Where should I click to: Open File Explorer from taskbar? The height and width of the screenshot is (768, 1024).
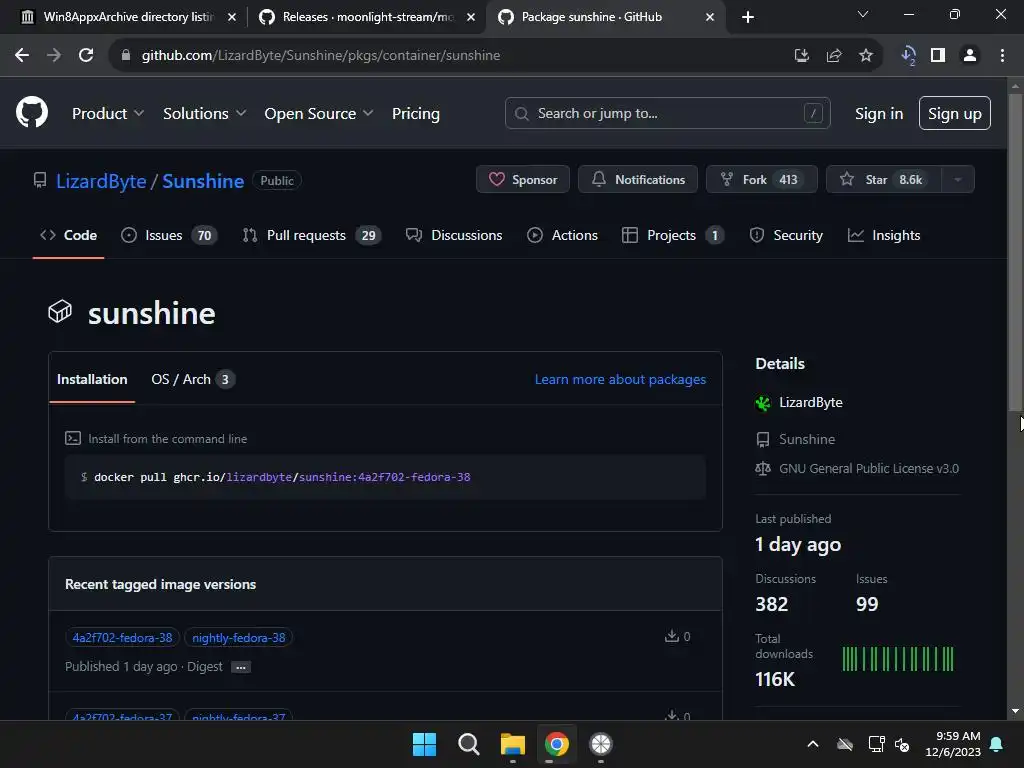point(513,744)
